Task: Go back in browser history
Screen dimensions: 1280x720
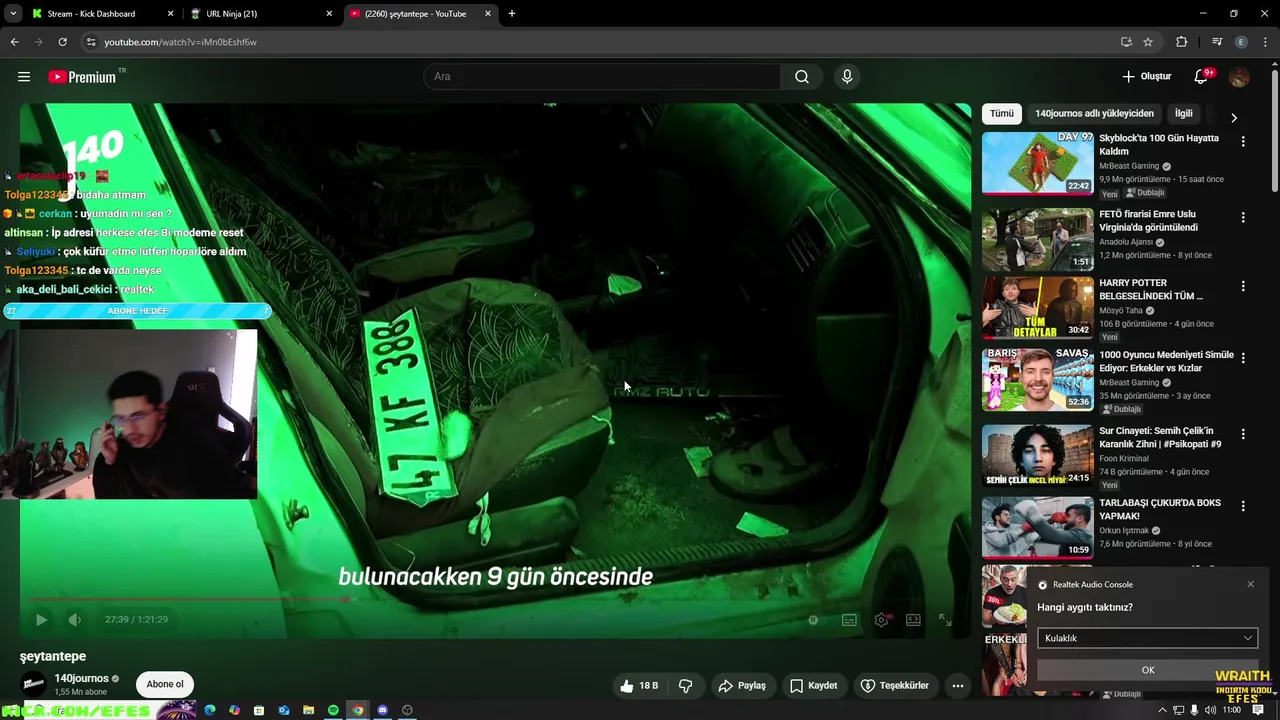Action: pyautogui.click(x=14, y=42)
